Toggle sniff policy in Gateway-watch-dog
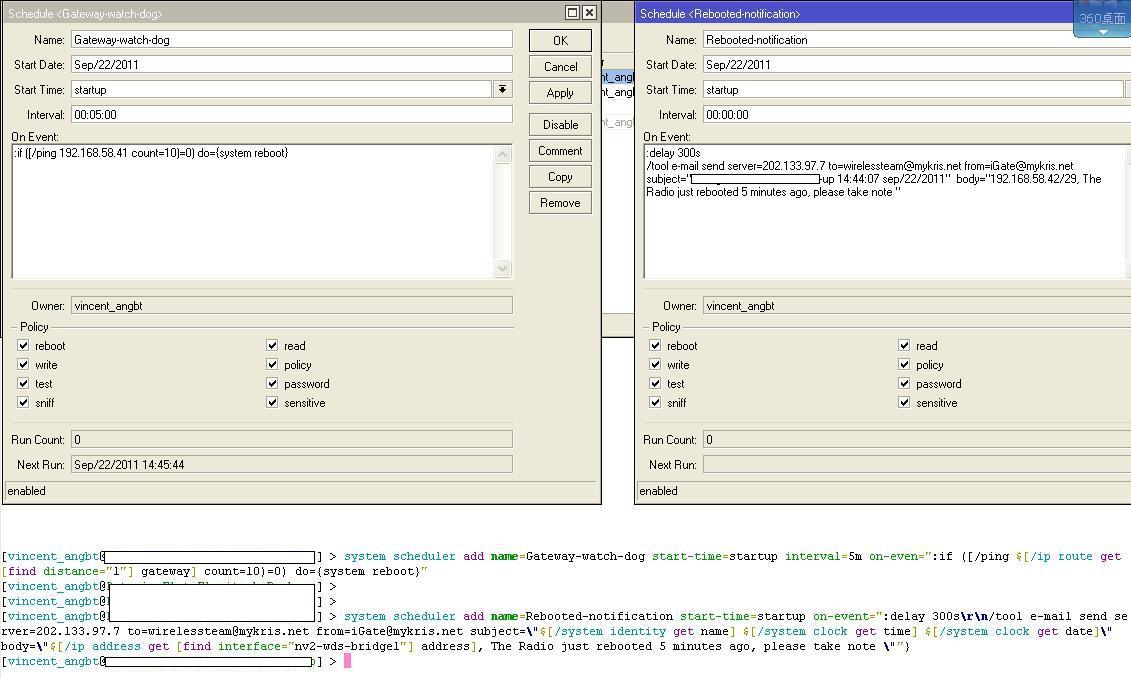This screenshot has width=1131, height=678. 23,402
